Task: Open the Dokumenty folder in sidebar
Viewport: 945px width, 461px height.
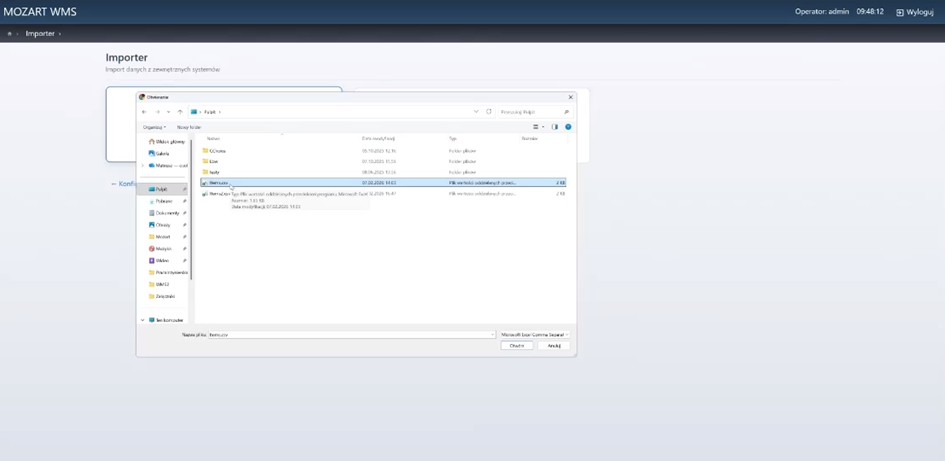Action: coord(166,213)
